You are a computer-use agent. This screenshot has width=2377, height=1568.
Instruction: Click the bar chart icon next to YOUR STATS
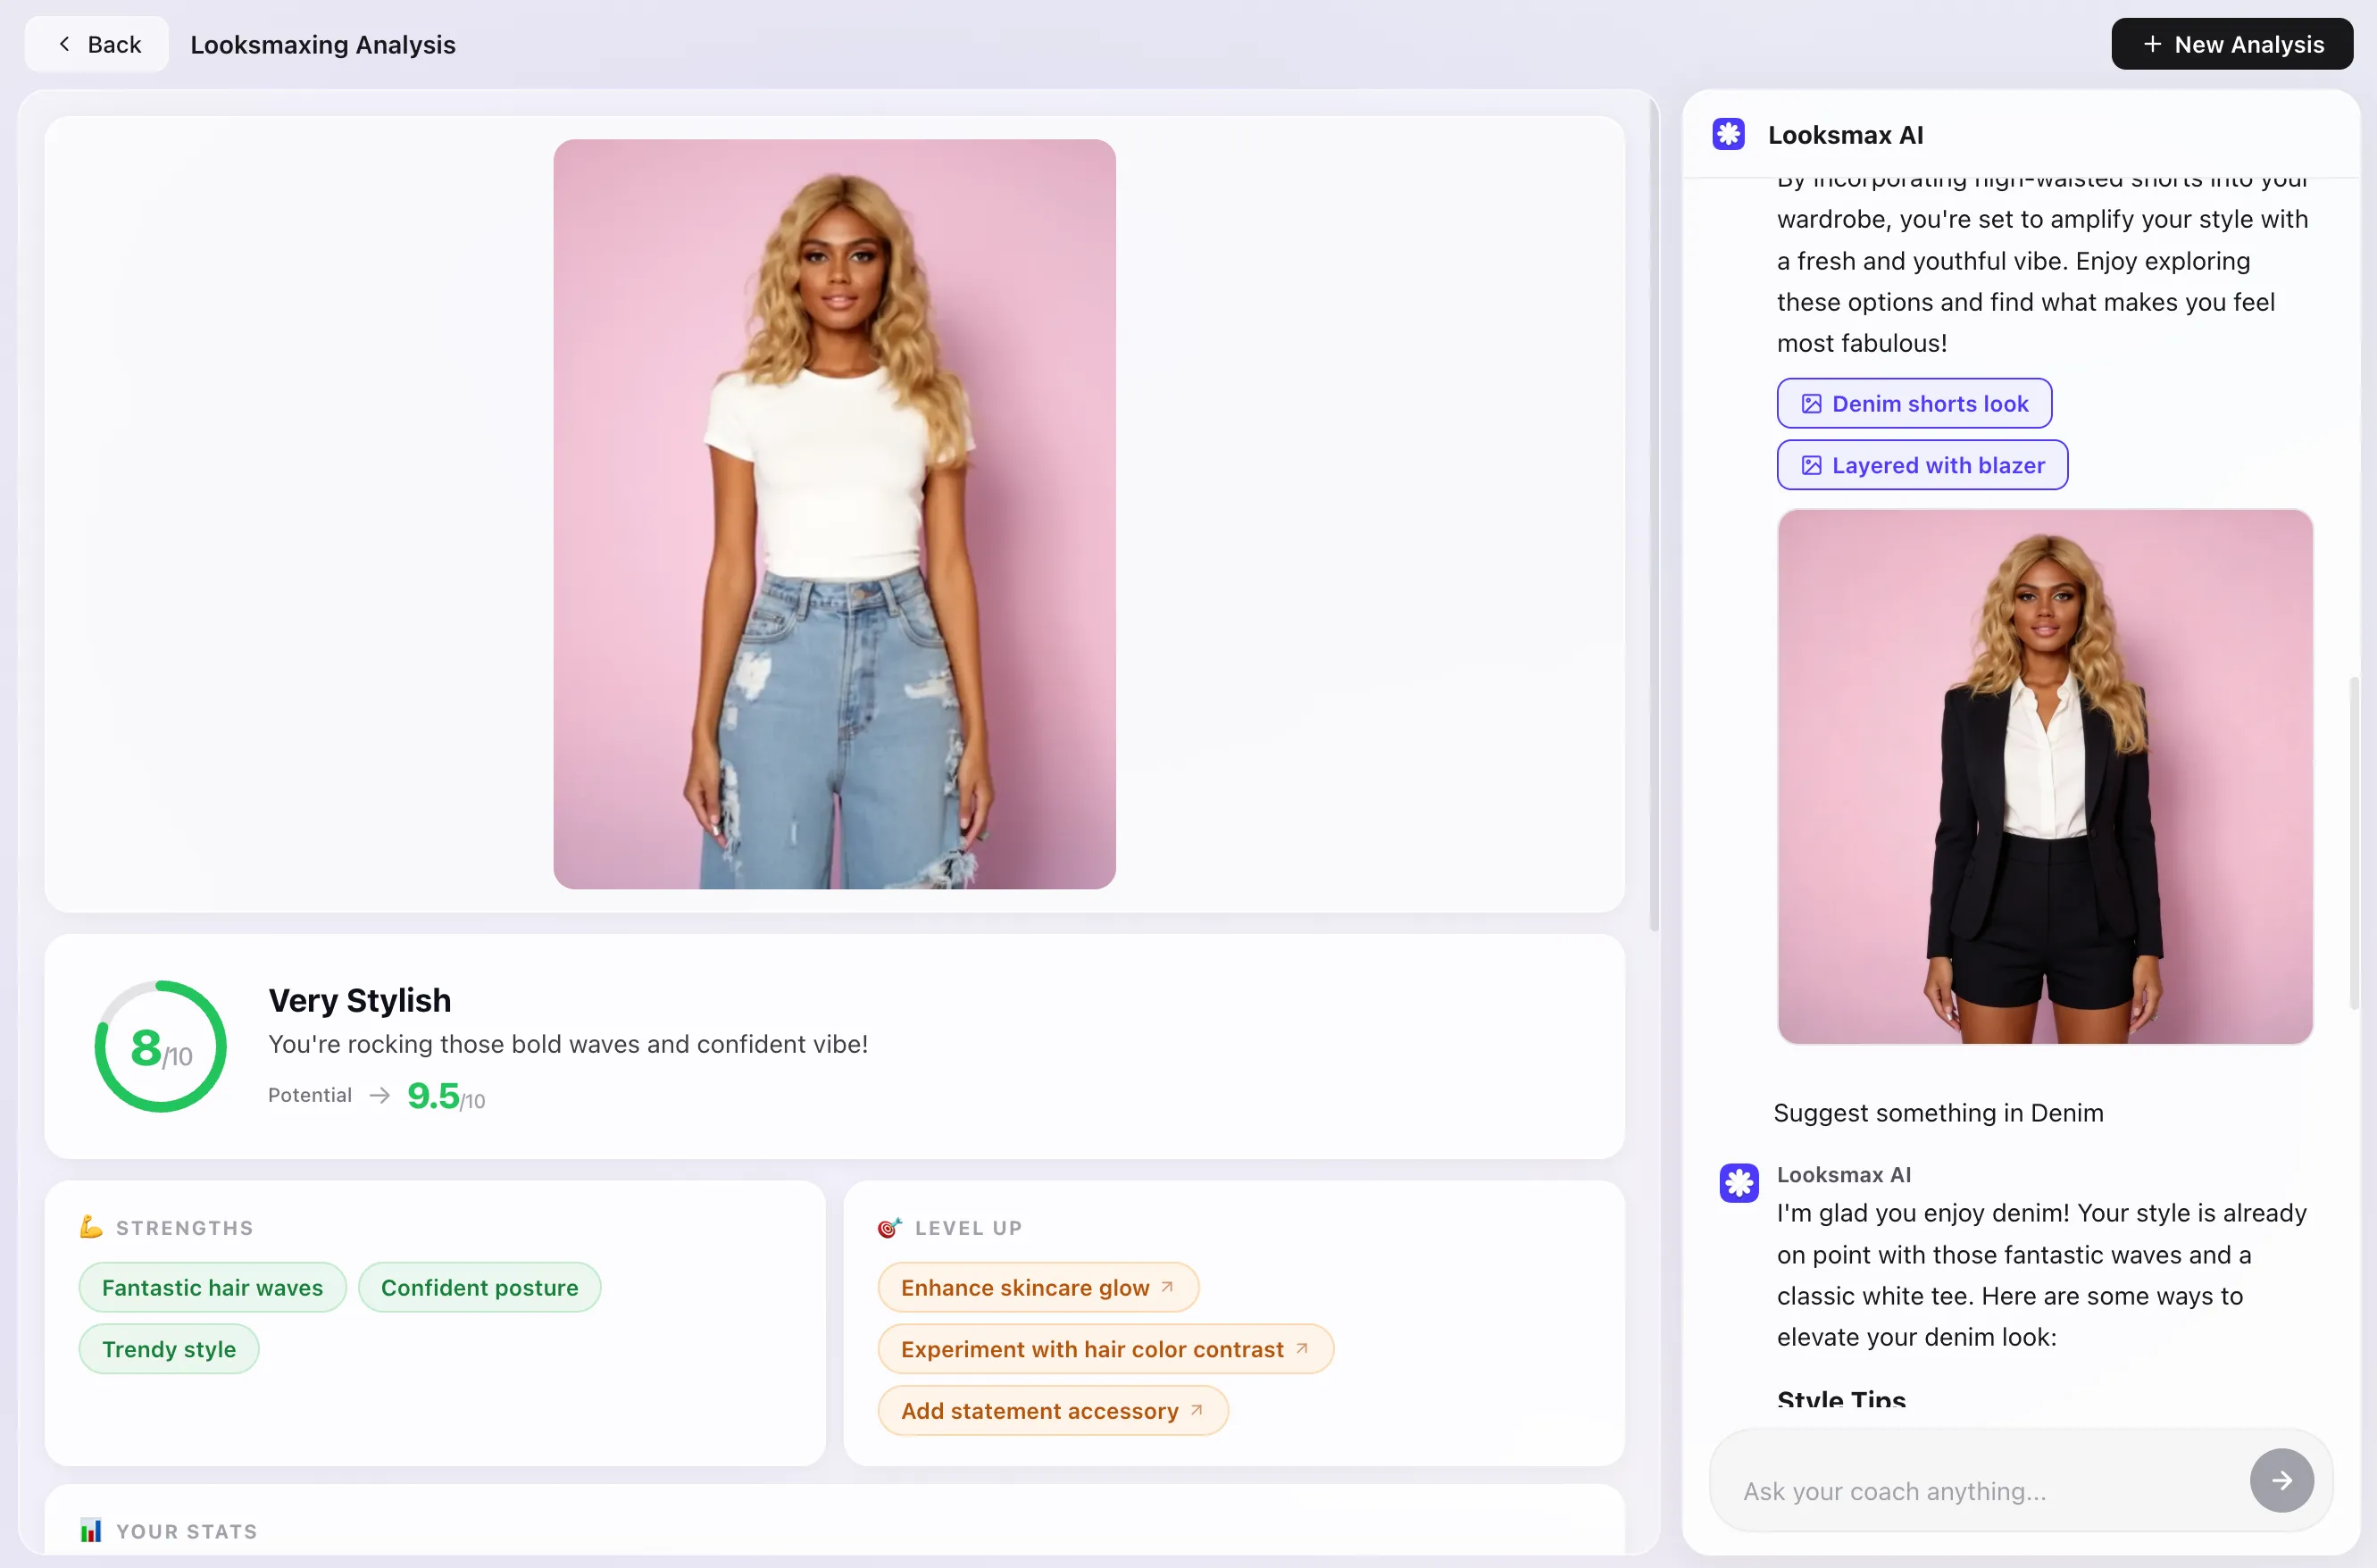tap(91, 1530)
